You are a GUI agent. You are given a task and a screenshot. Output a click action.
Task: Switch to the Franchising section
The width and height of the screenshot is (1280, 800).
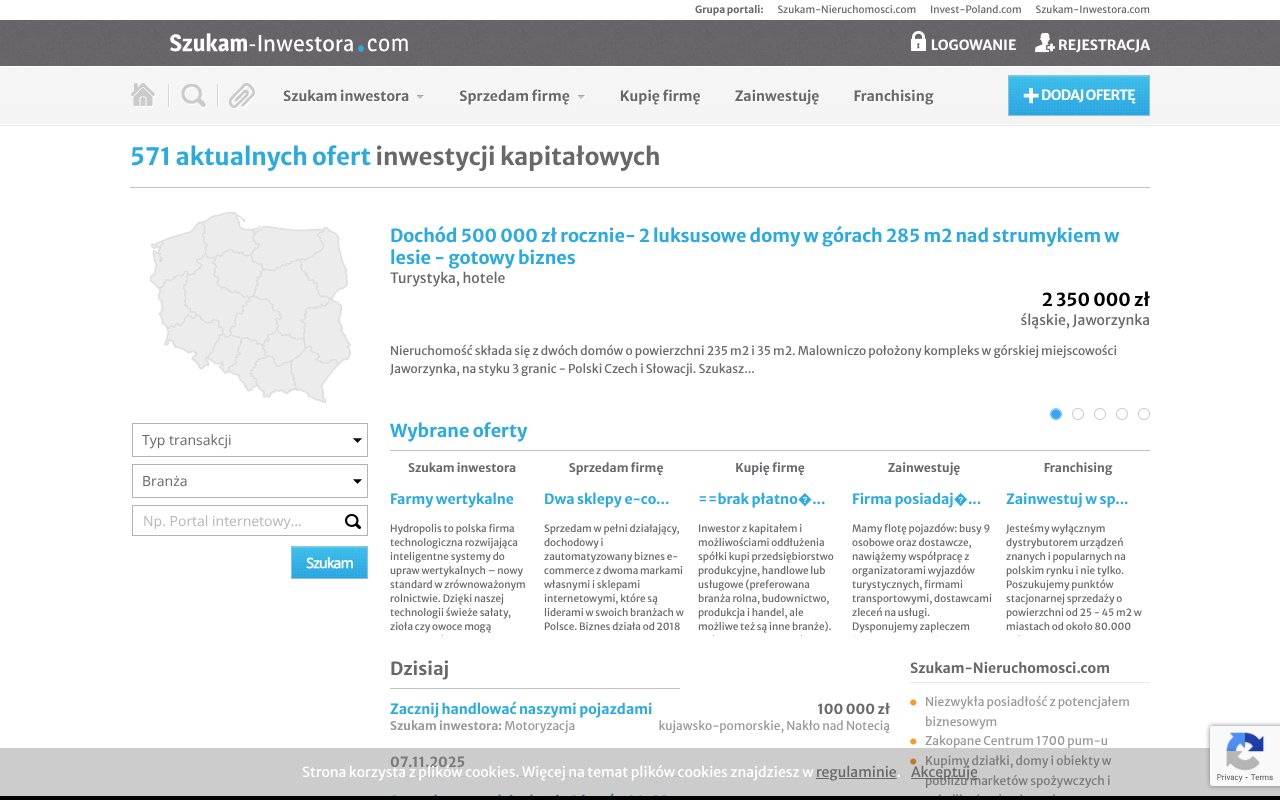click(x=893, y=96)
